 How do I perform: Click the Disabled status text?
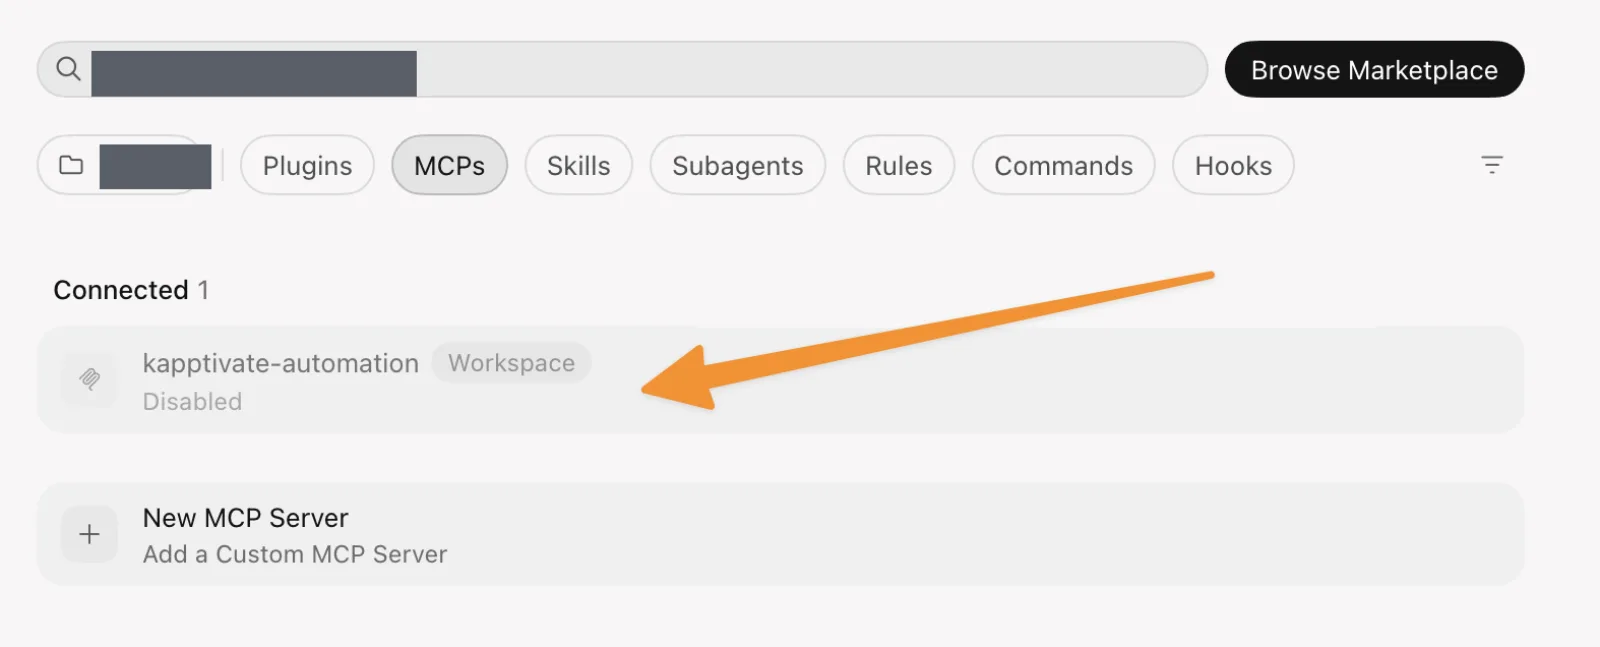click(x=192, y=401)
